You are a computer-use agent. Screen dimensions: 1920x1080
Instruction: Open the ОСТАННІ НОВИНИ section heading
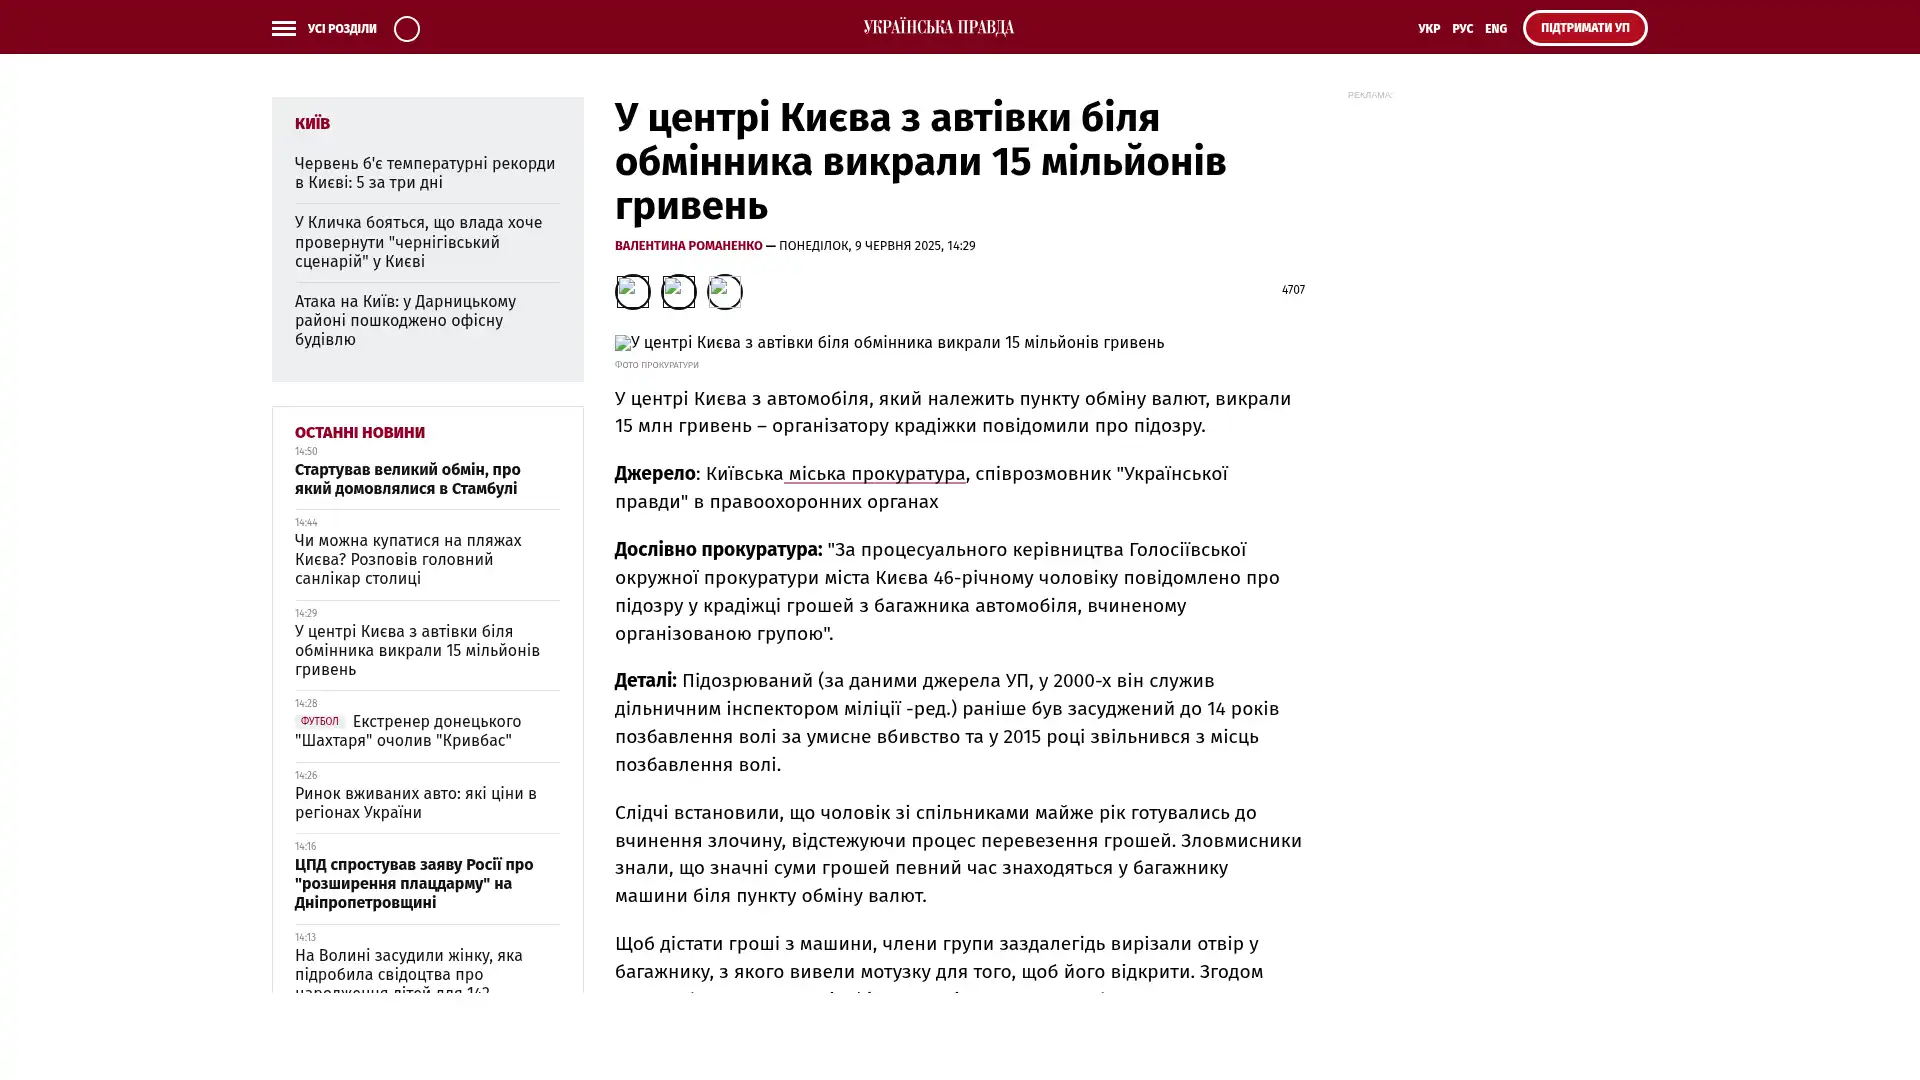tap(359, 433)
